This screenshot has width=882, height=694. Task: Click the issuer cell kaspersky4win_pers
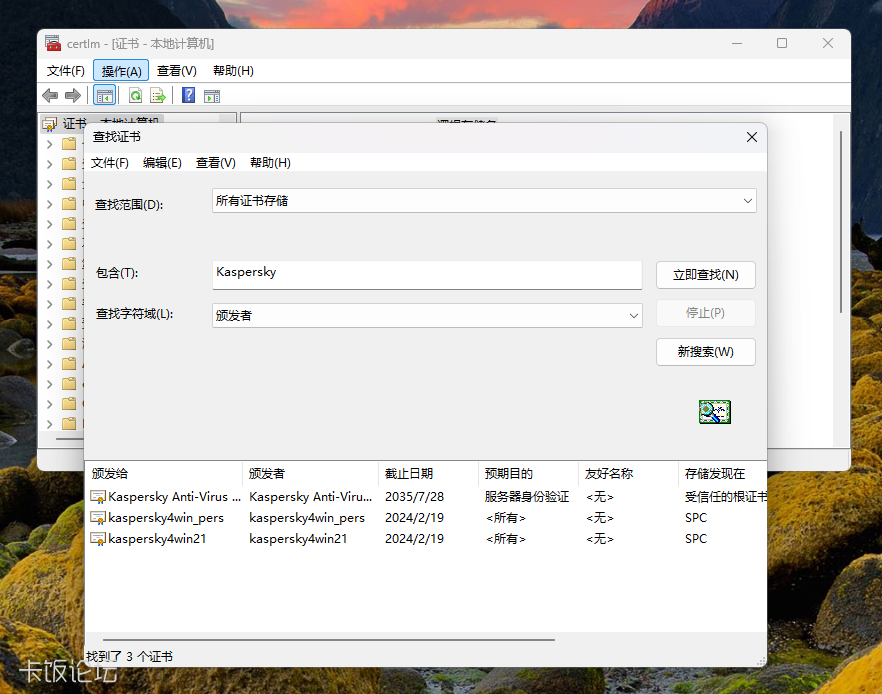tap(307, 518)
